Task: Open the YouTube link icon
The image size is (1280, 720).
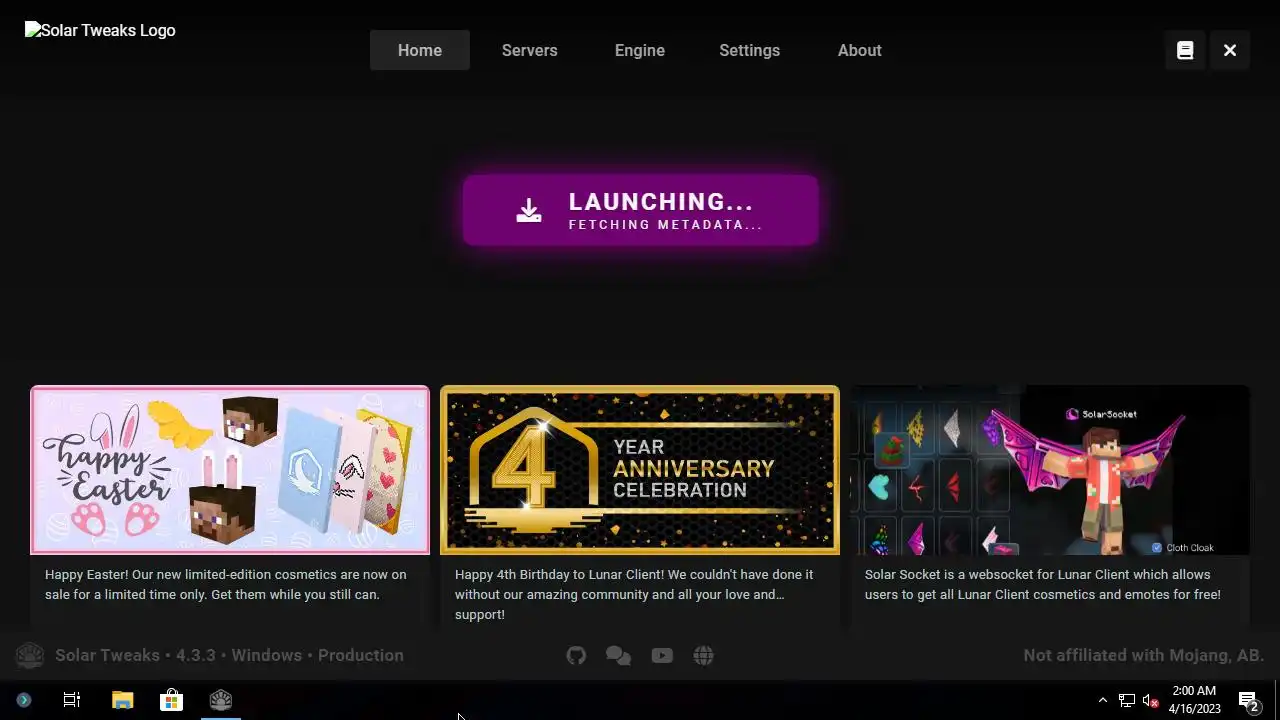Action: pos(662,656)
